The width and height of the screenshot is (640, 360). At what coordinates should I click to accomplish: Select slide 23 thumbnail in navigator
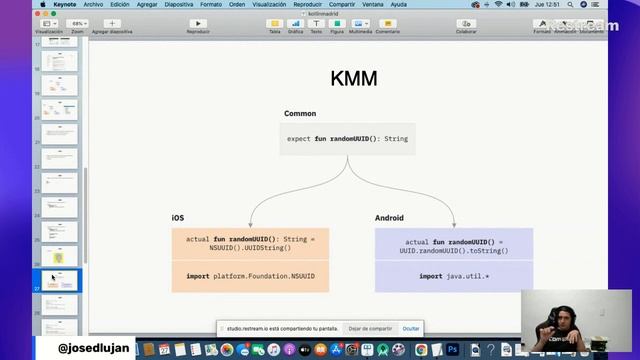click(60, 183)
